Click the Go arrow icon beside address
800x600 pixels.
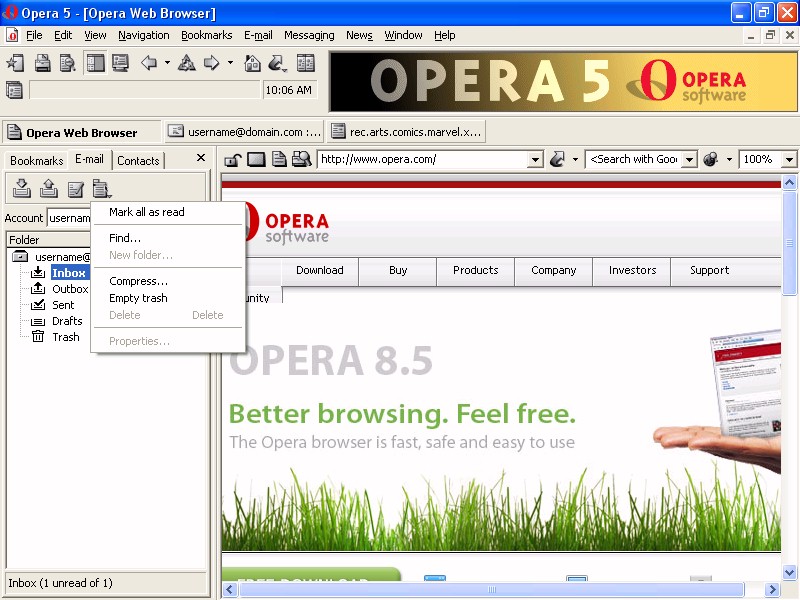point(557,160)
